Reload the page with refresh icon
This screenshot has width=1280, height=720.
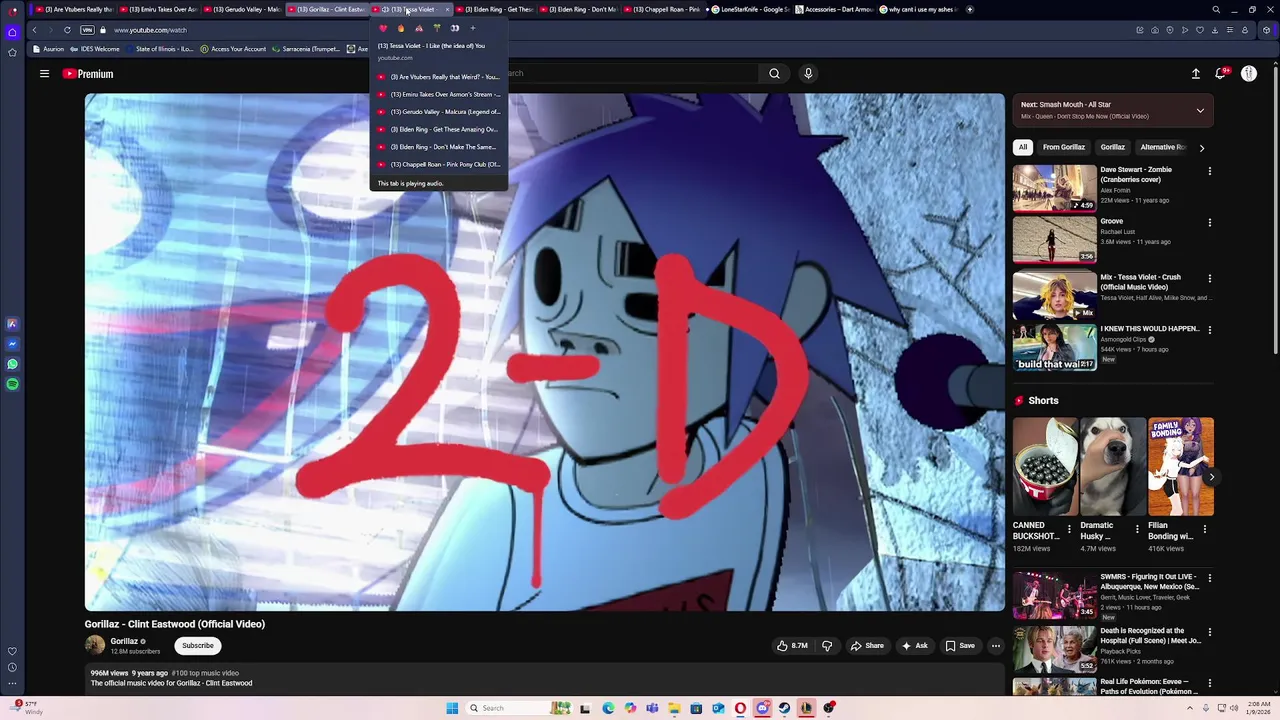click(x=67, y=30)
